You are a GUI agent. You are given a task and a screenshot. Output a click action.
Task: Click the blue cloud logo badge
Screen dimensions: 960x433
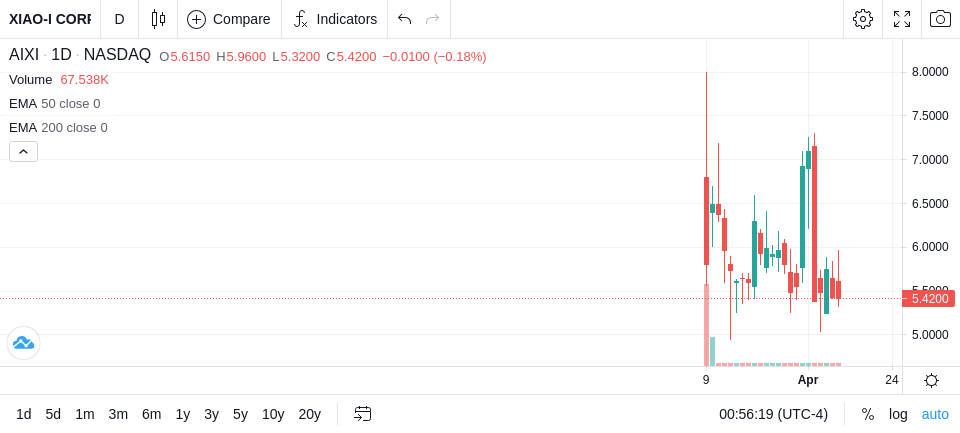click(23, 343)
